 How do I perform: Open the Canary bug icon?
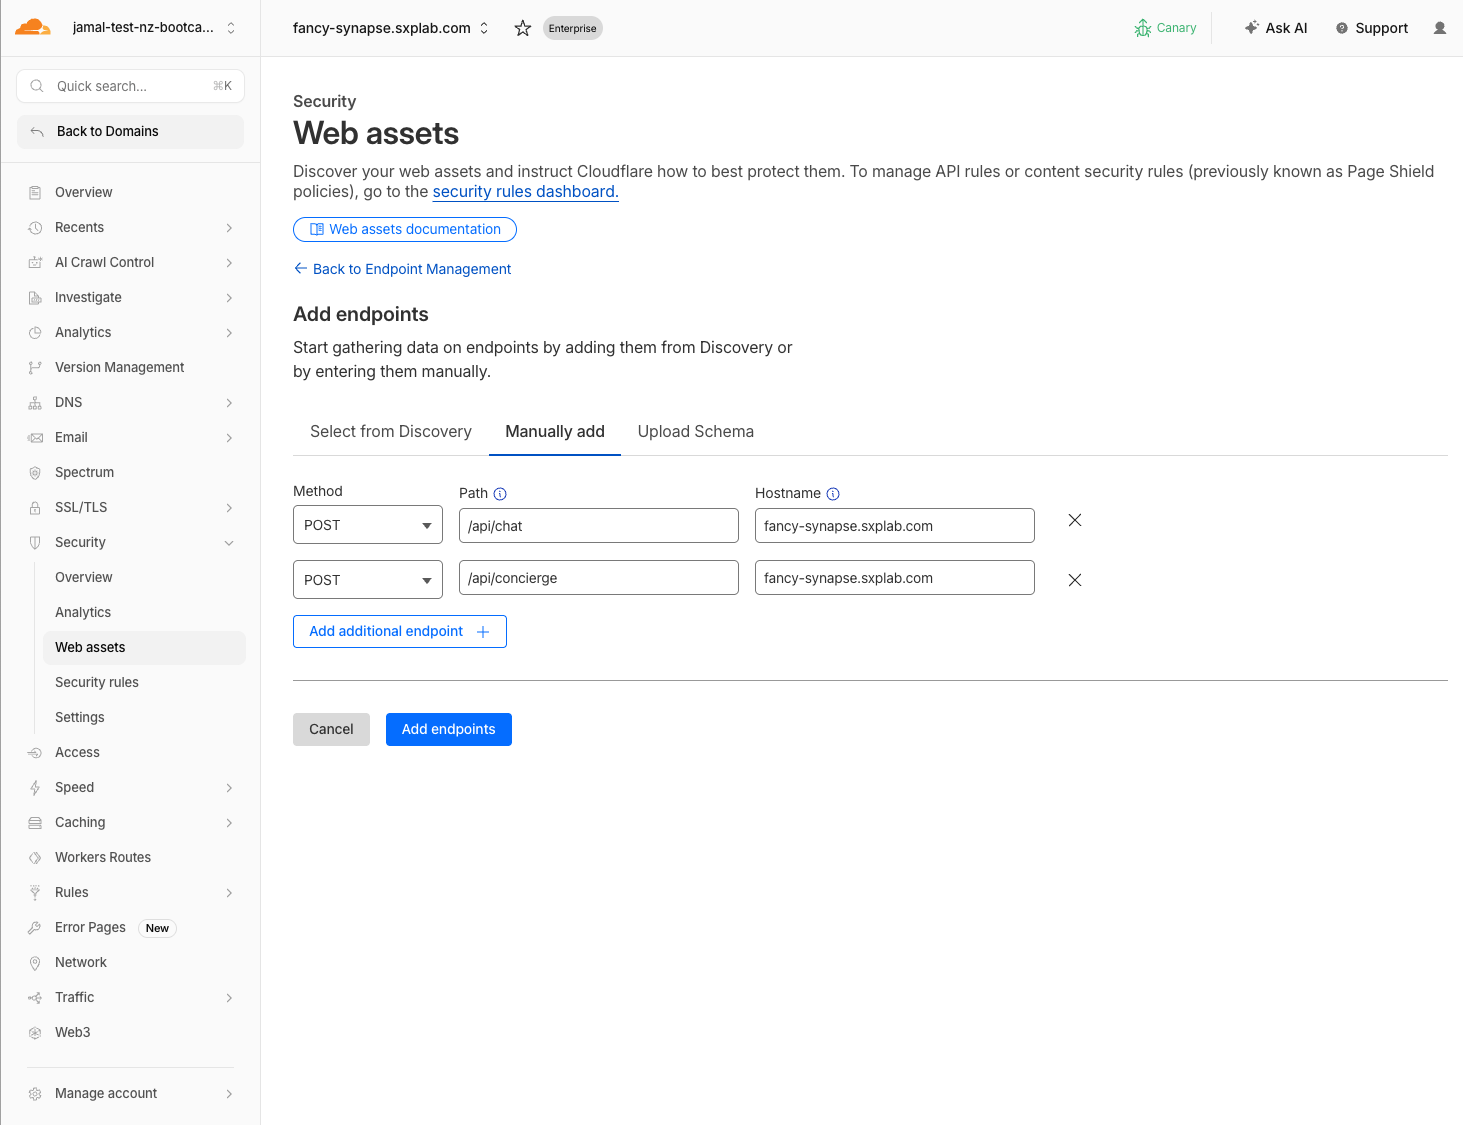(x=1143, y=28)
